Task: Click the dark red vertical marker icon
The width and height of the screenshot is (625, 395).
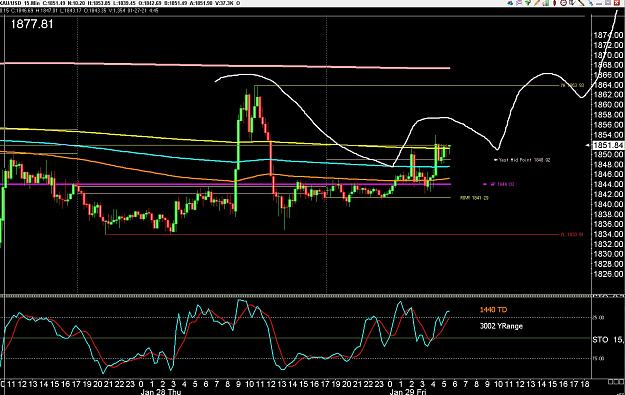Action: 554,3
